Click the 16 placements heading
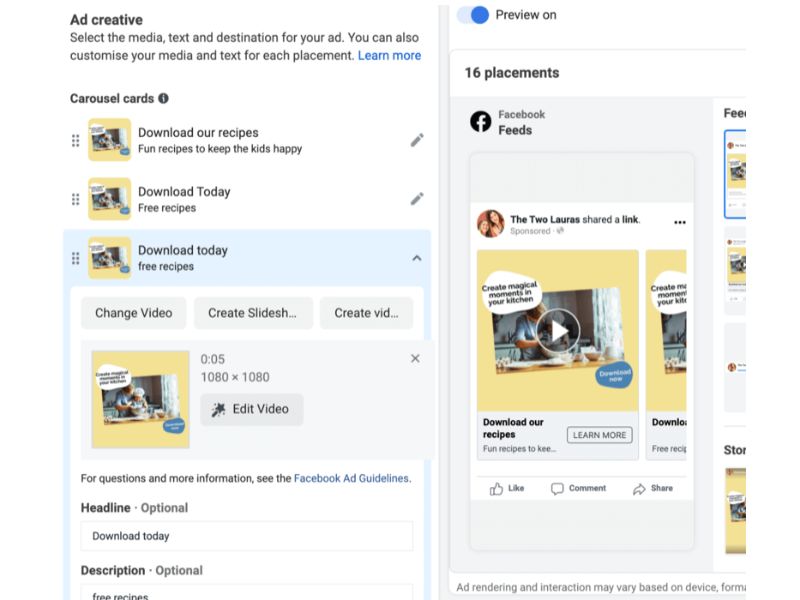 (512, 73)
